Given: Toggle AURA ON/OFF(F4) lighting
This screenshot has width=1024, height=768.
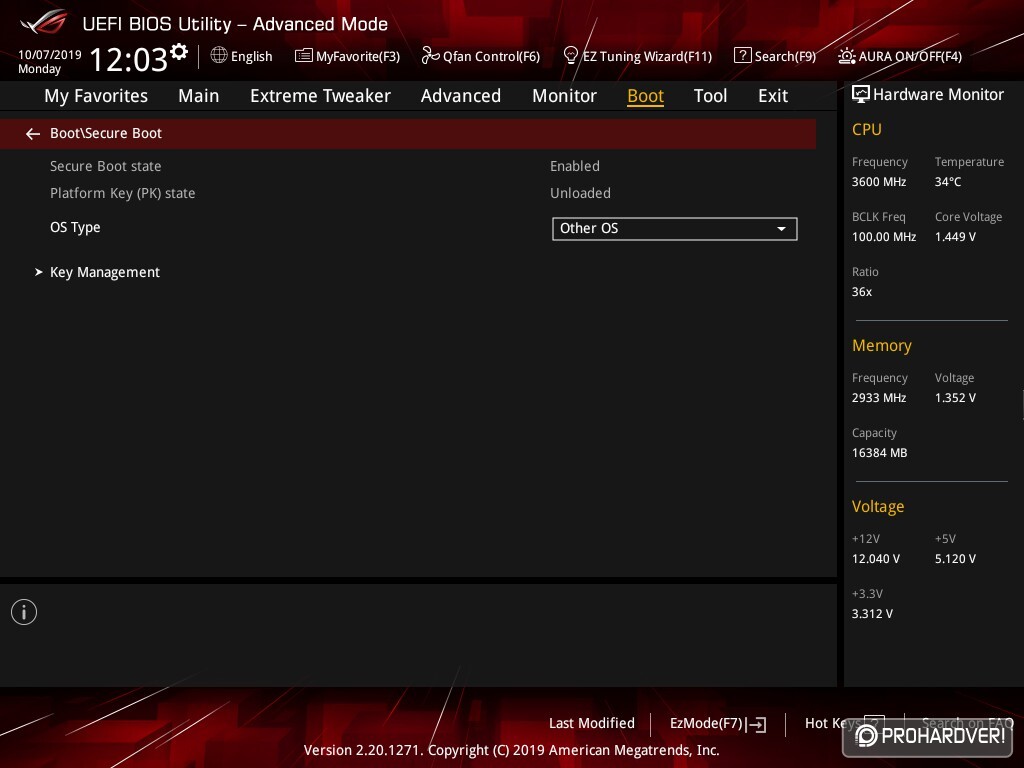Looking at the screenshot, I should 900,56.
